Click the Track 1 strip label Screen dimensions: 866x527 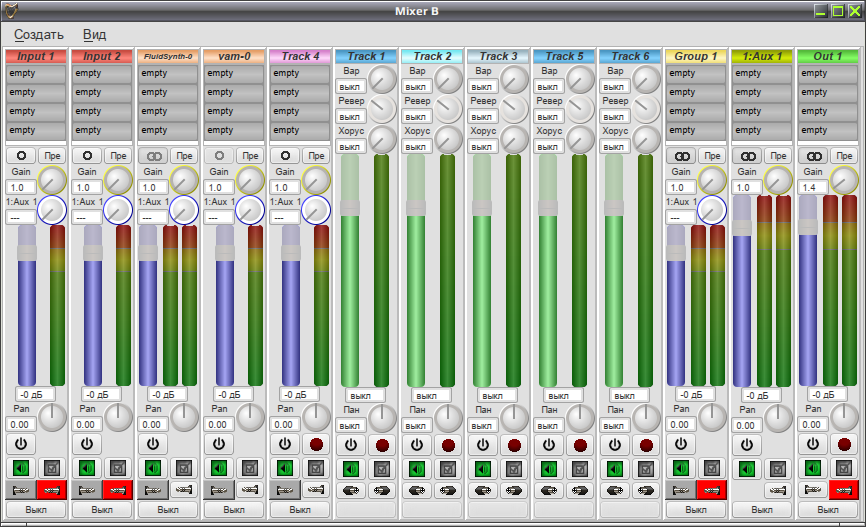(366, 56)
